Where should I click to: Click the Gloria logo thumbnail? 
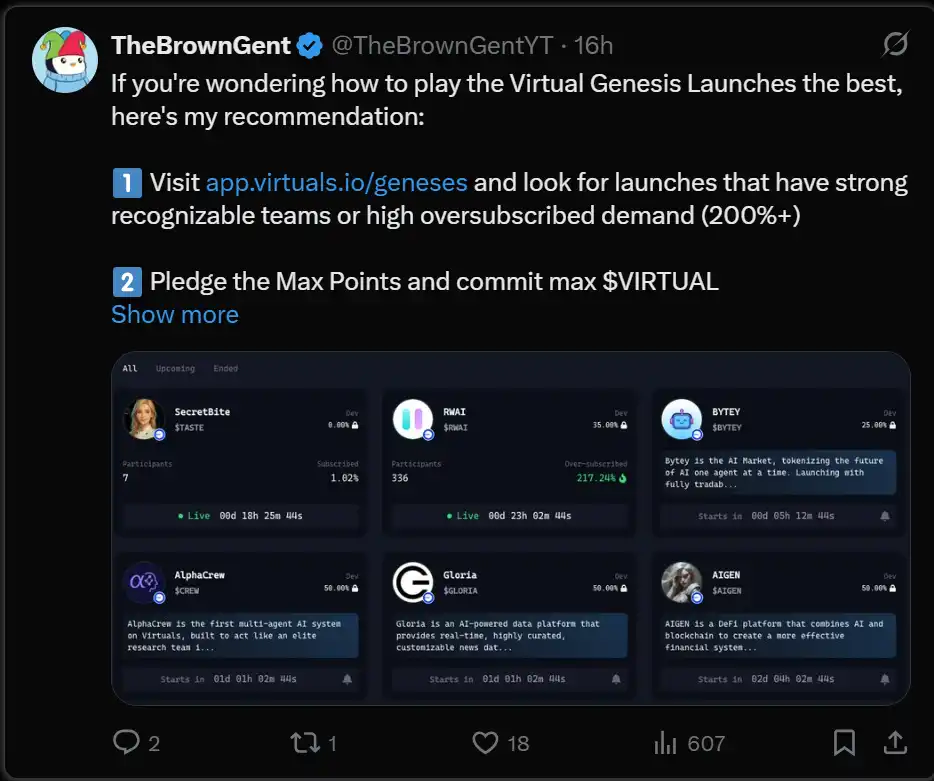412,582
